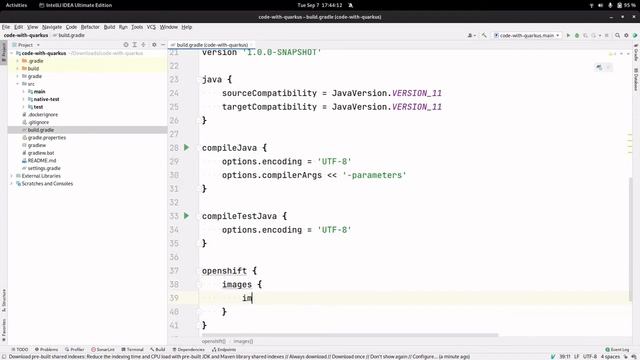Open the Favorites tool window on left edge
Screen dimensions: 640x360
4,330
